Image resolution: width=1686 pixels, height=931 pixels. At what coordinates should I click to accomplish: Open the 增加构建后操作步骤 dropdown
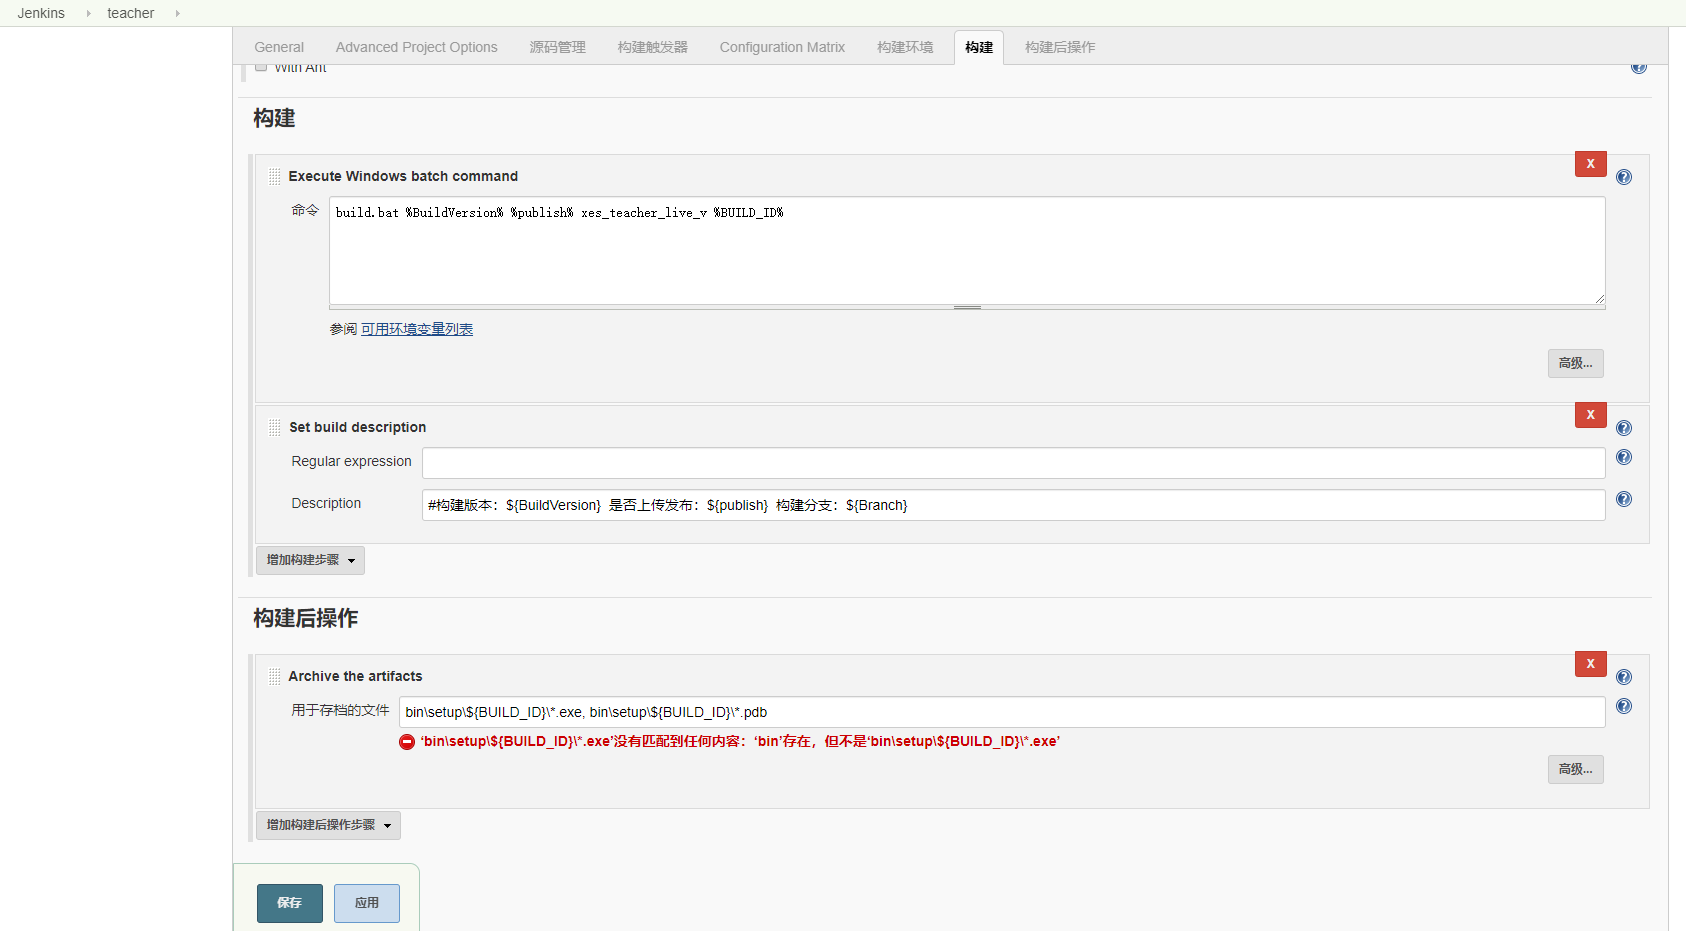click(x=328, y=825)
